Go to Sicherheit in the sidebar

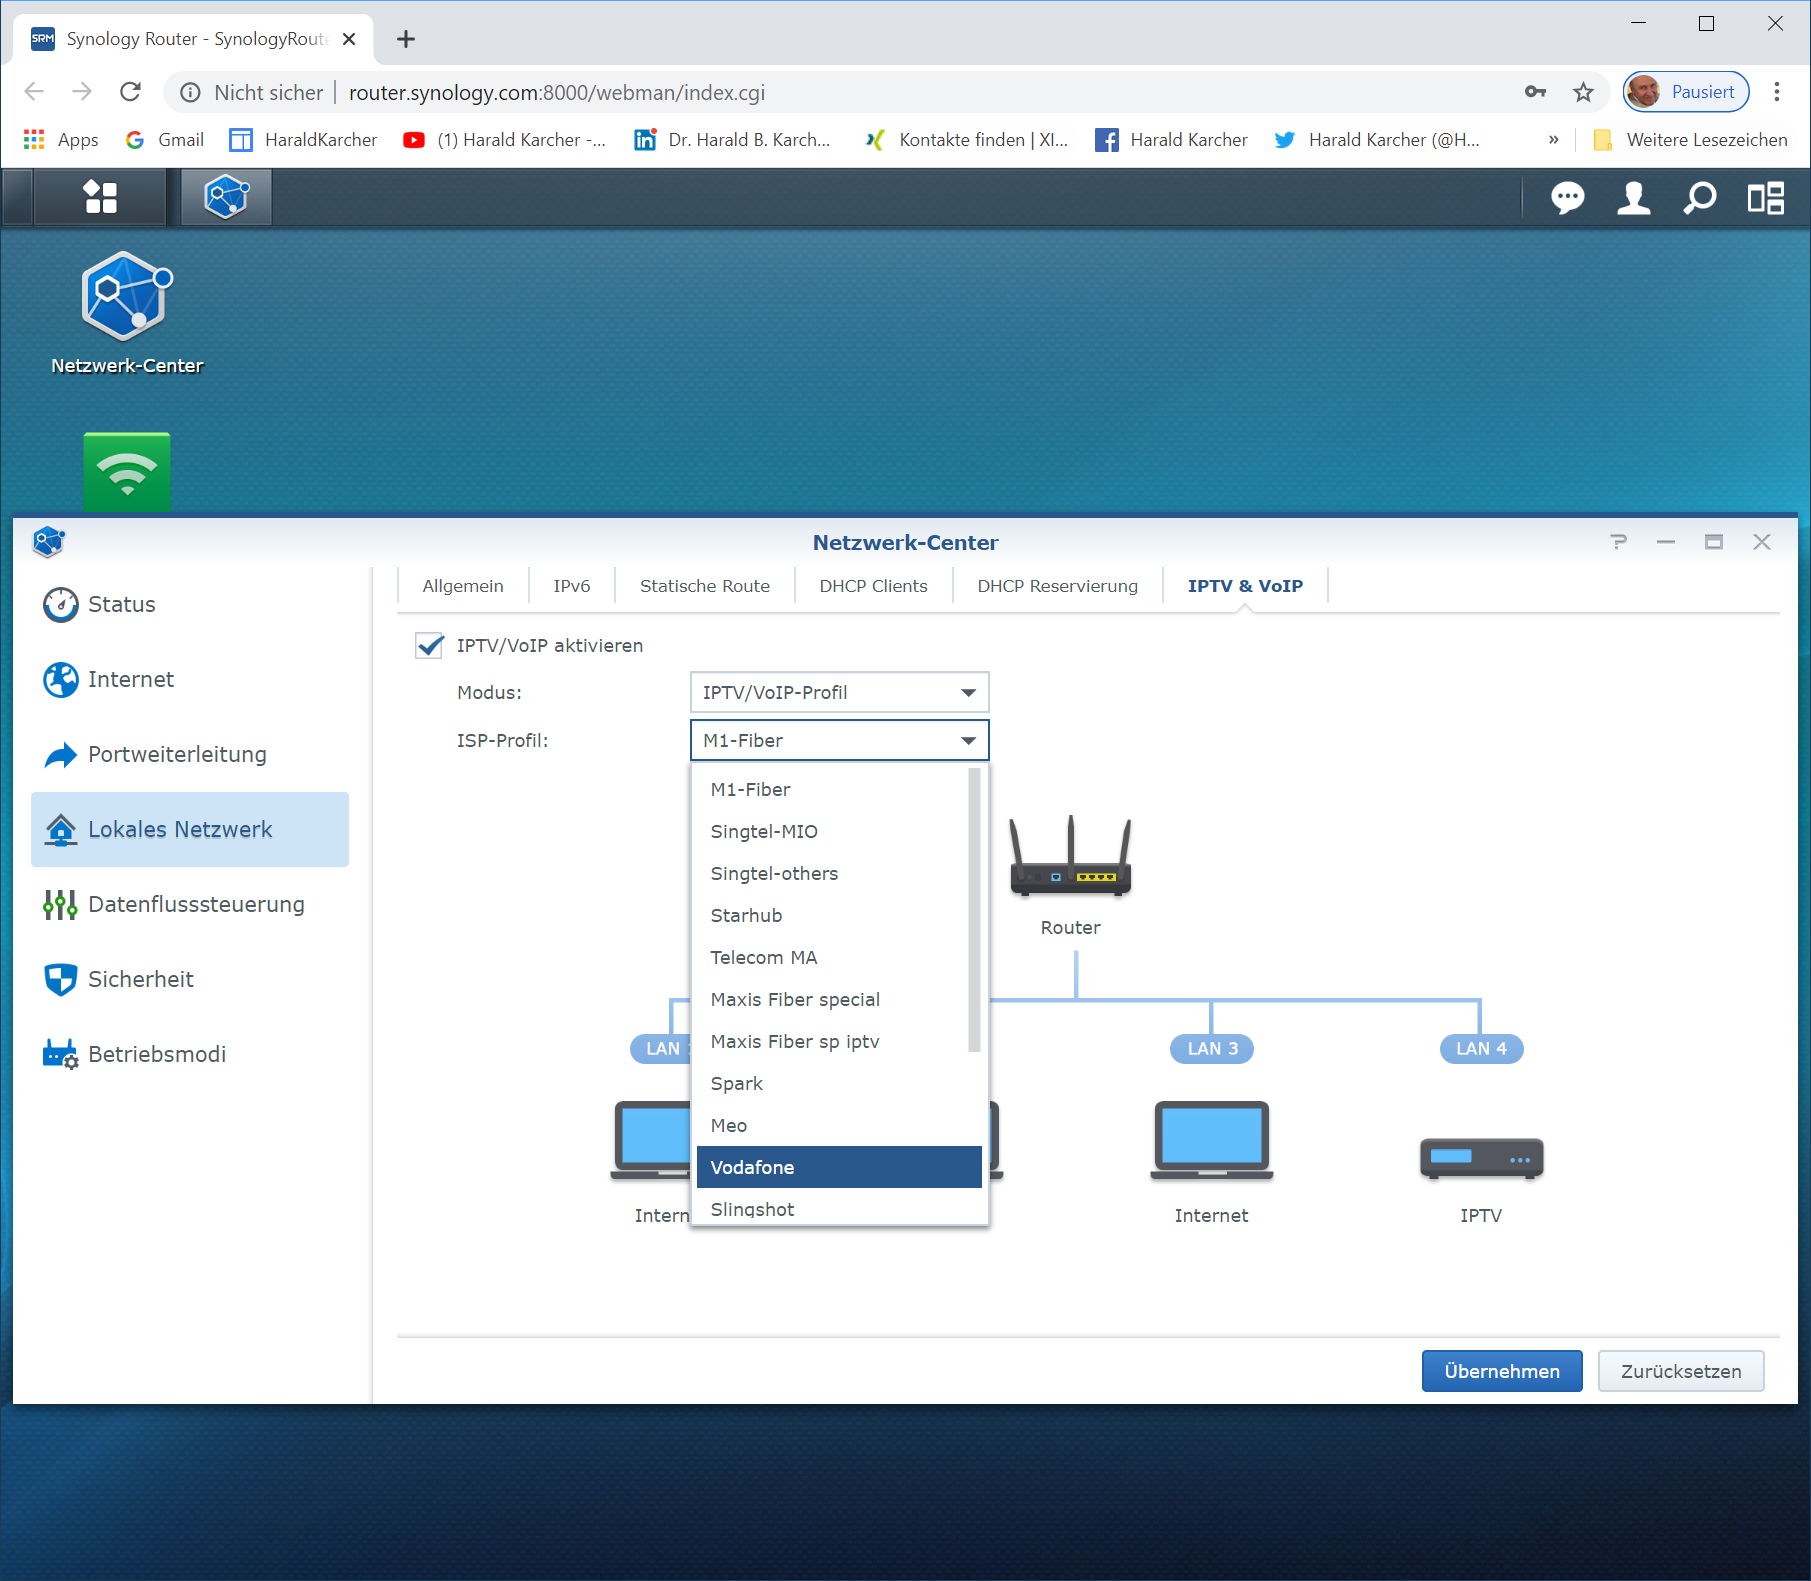140,979
